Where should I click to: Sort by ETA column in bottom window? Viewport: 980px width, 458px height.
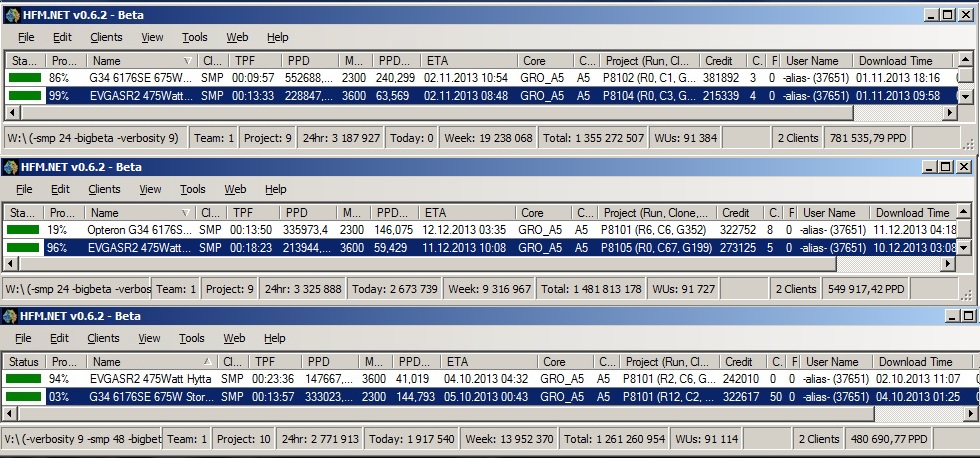pyautogui.click(x=489, y=362)
